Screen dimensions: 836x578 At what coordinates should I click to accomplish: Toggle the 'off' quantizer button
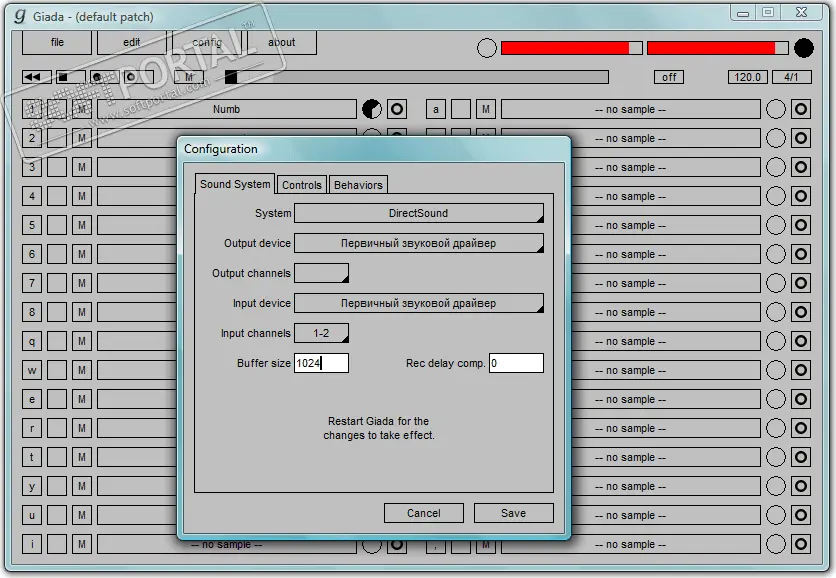(669, 77)
